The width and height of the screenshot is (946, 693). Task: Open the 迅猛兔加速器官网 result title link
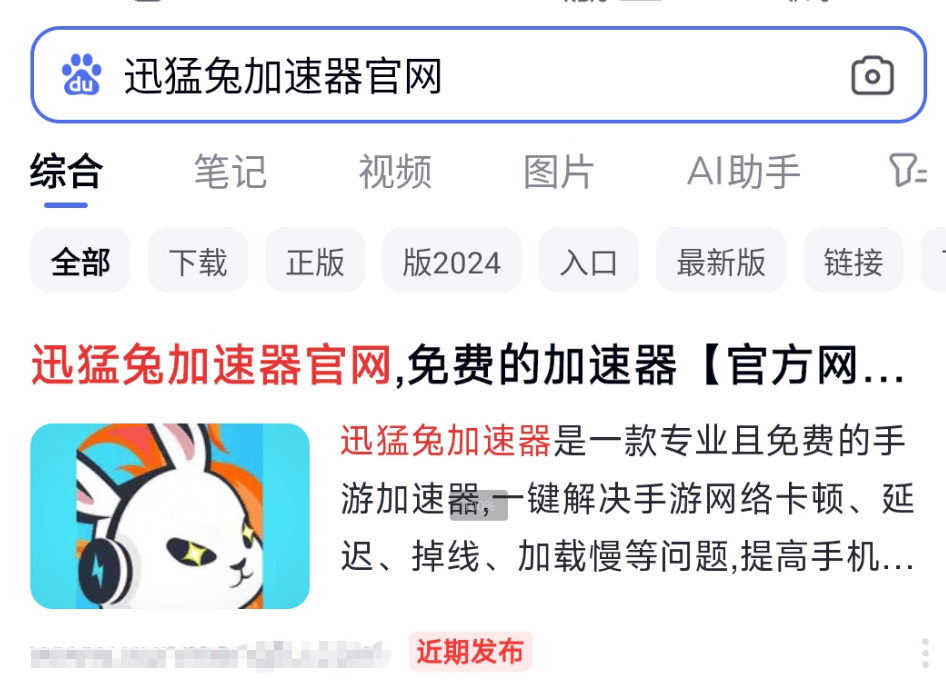coord(468,364)
